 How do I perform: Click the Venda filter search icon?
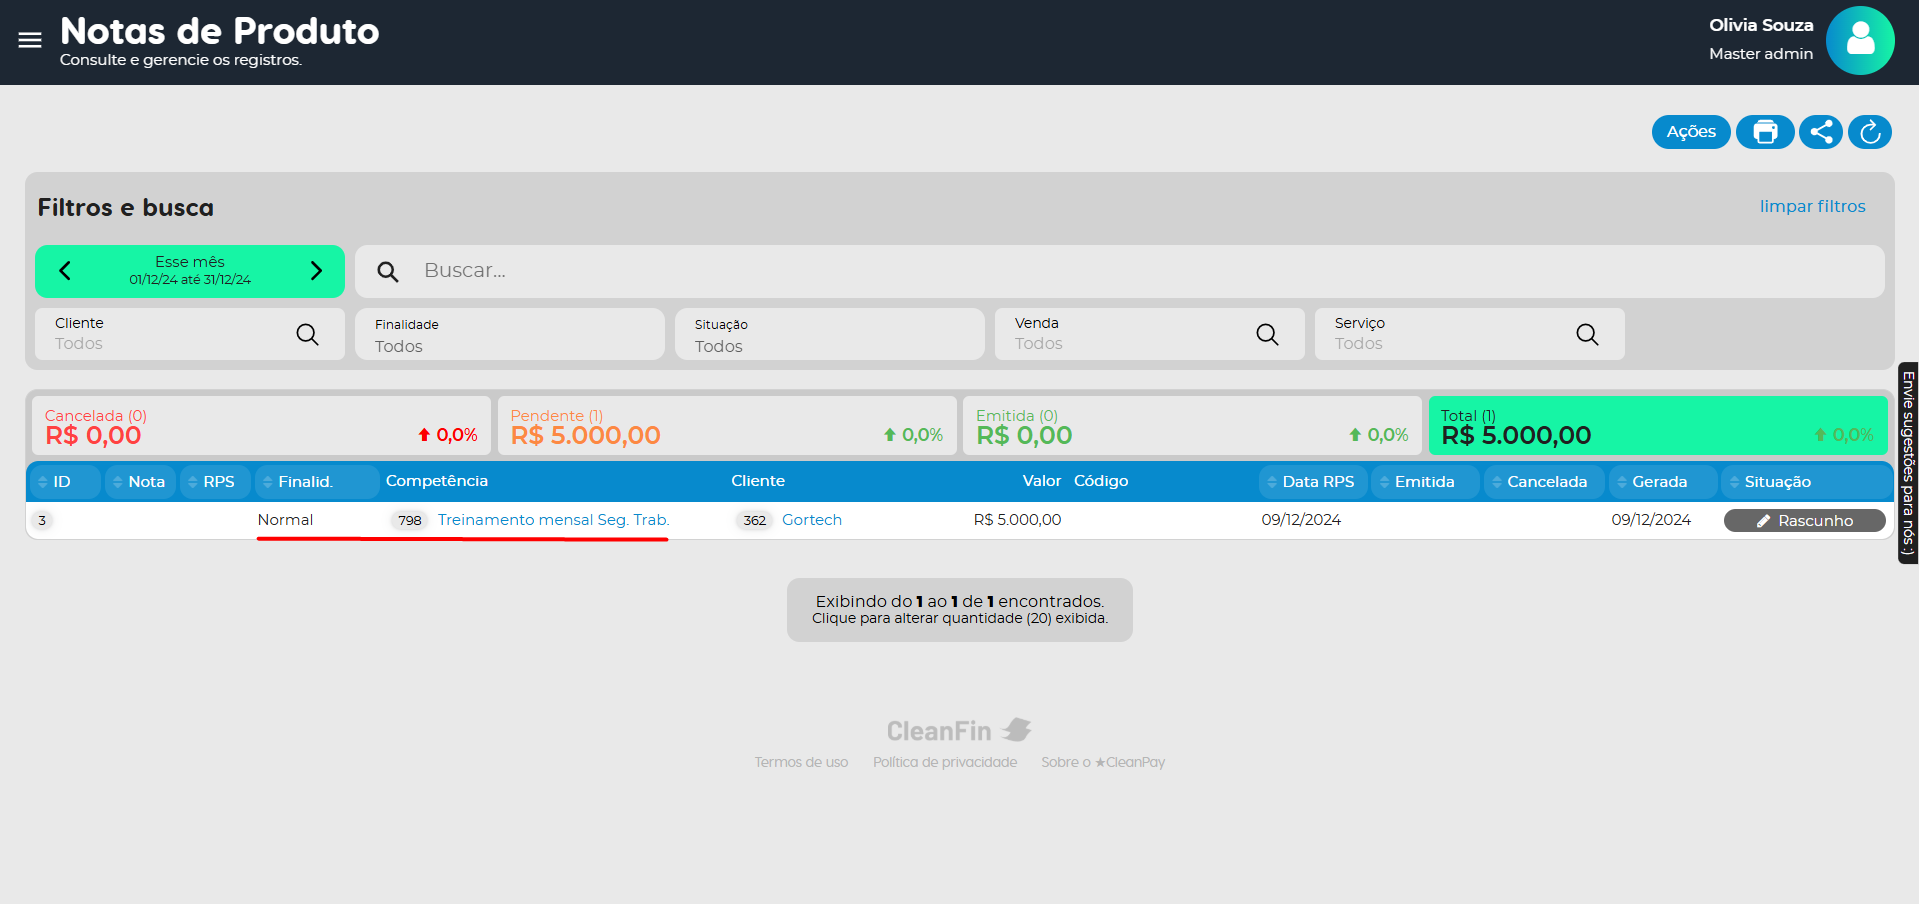pos(1267,334)
